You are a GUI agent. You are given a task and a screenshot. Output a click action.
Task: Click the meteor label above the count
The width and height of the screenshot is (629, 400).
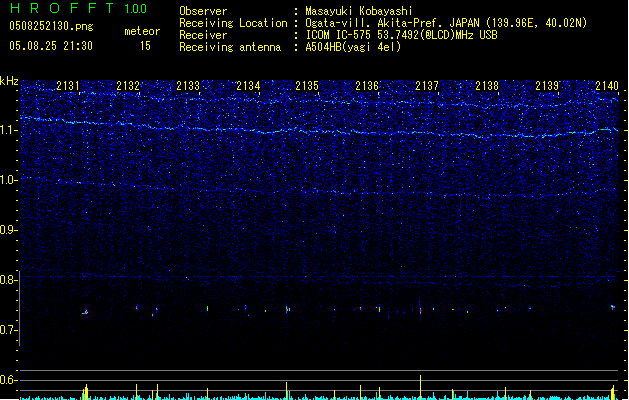click(x=142, y=31)
